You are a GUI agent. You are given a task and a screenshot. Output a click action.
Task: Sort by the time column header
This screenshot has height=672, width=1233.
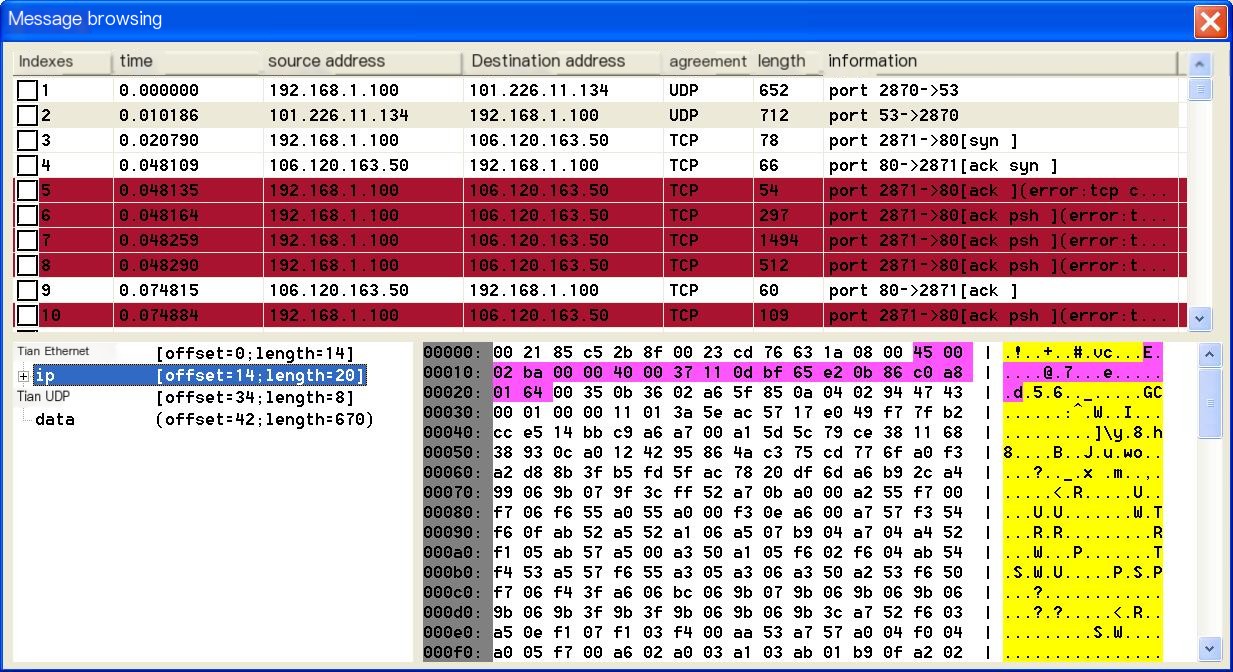(187, 61)
